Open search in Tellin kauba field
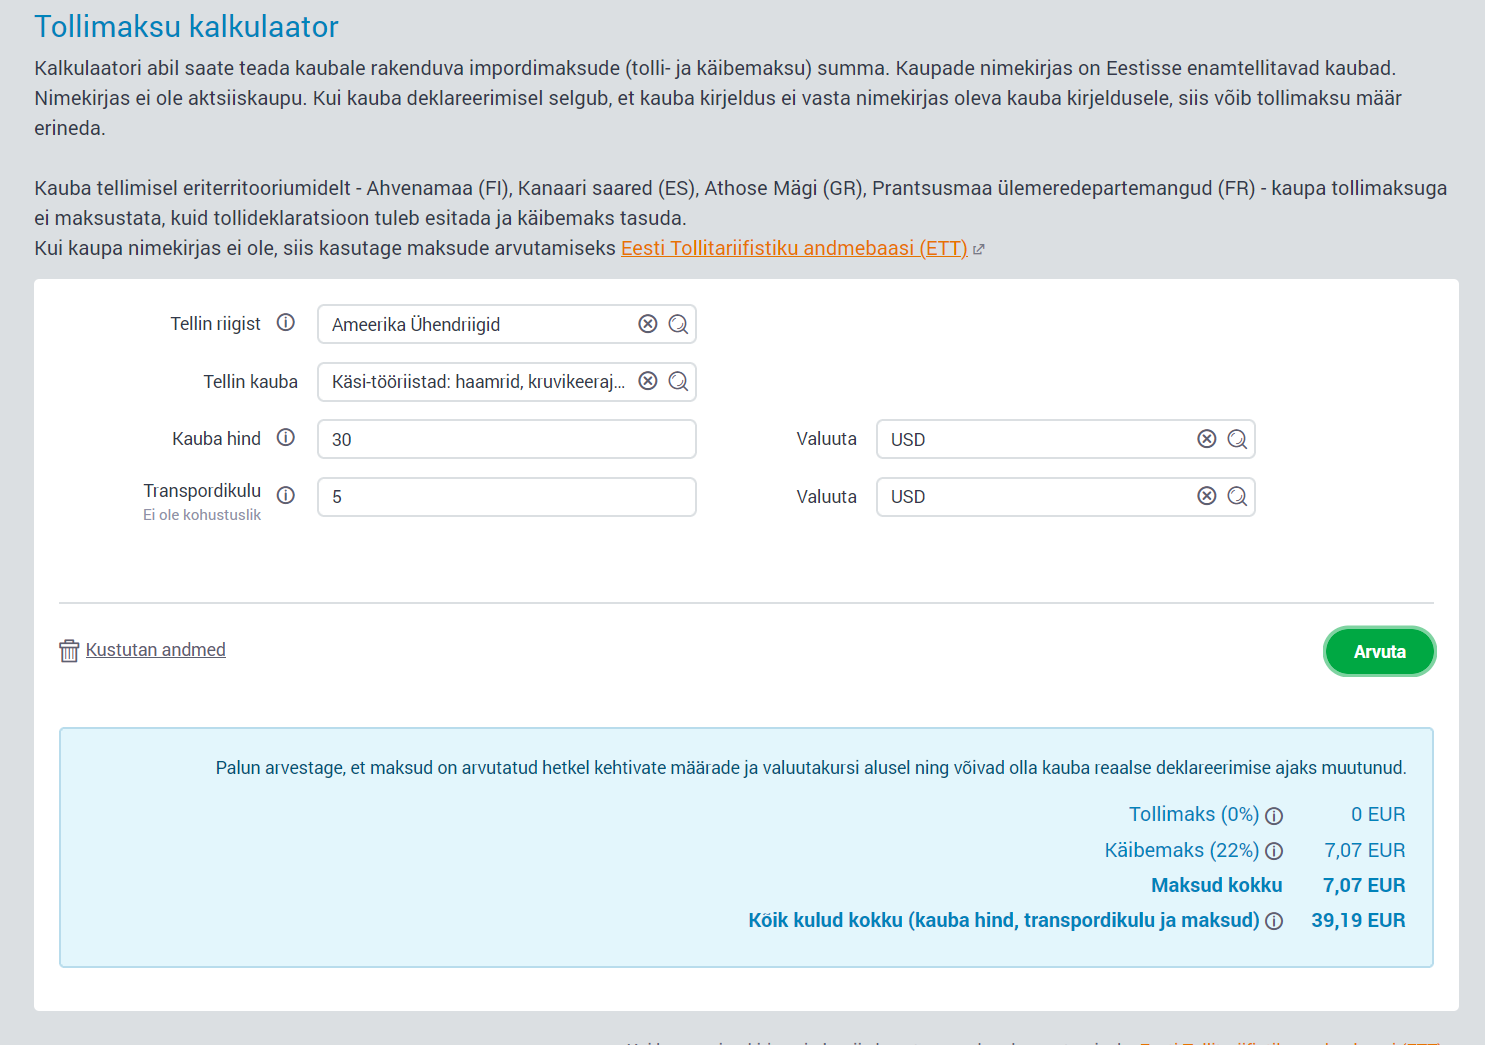This screenshot has height=1045, width=1485. point(678,381)
